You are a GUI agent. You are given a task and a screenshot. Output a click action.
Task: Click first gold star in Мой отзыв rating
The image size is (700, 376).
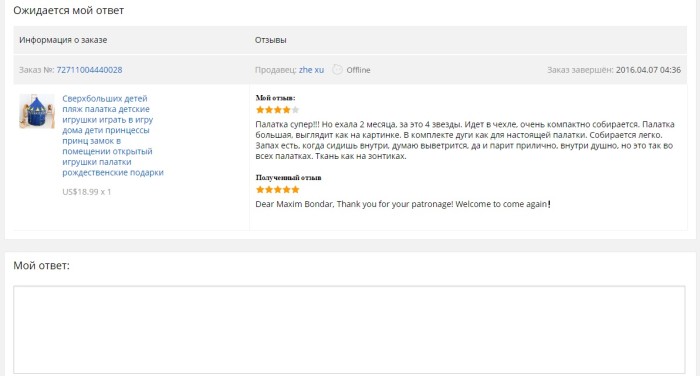pyautogui.click(x=260, y=110)
